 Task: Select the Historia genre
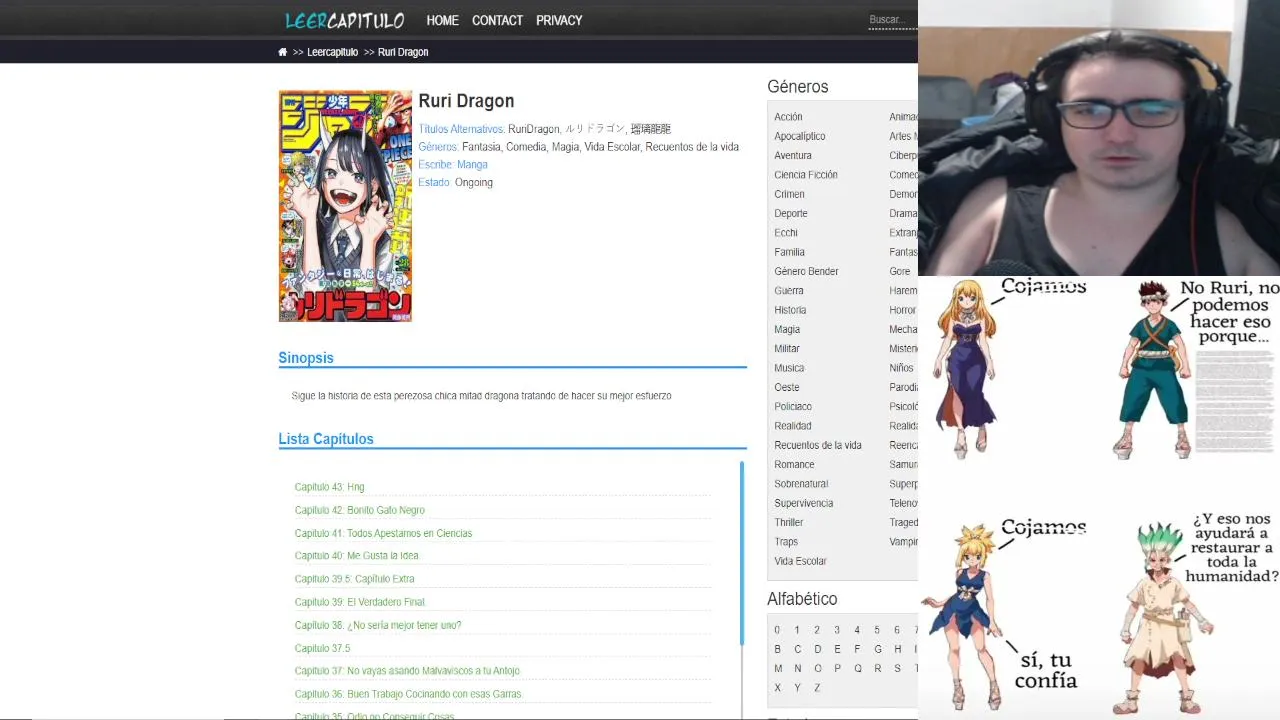point(790,310)
